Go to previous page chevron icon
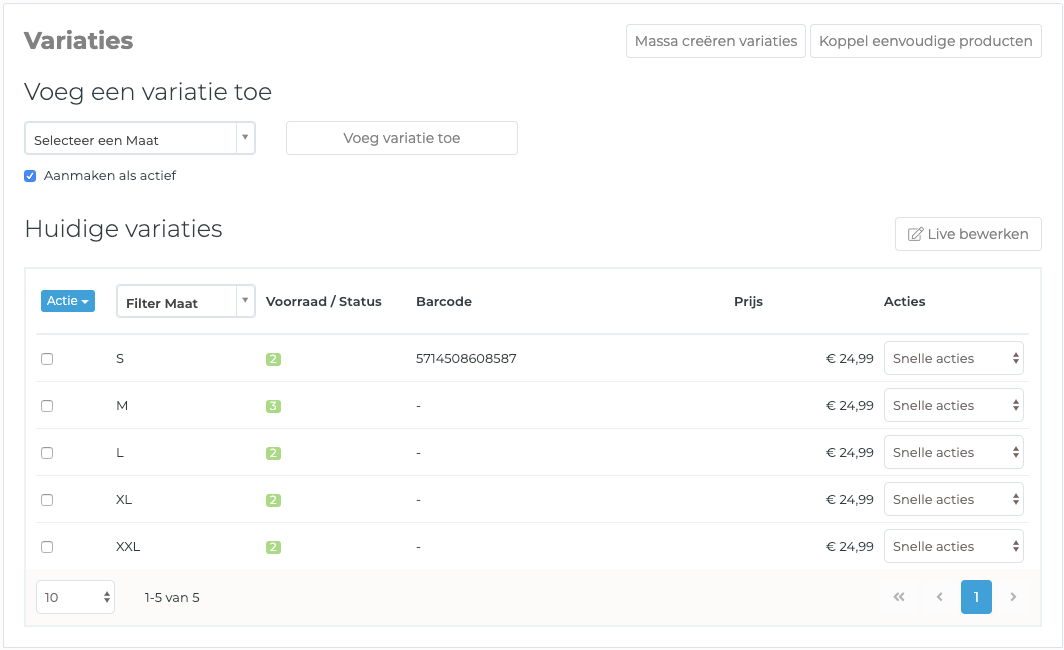1064x650 pixels. [939, 597]
